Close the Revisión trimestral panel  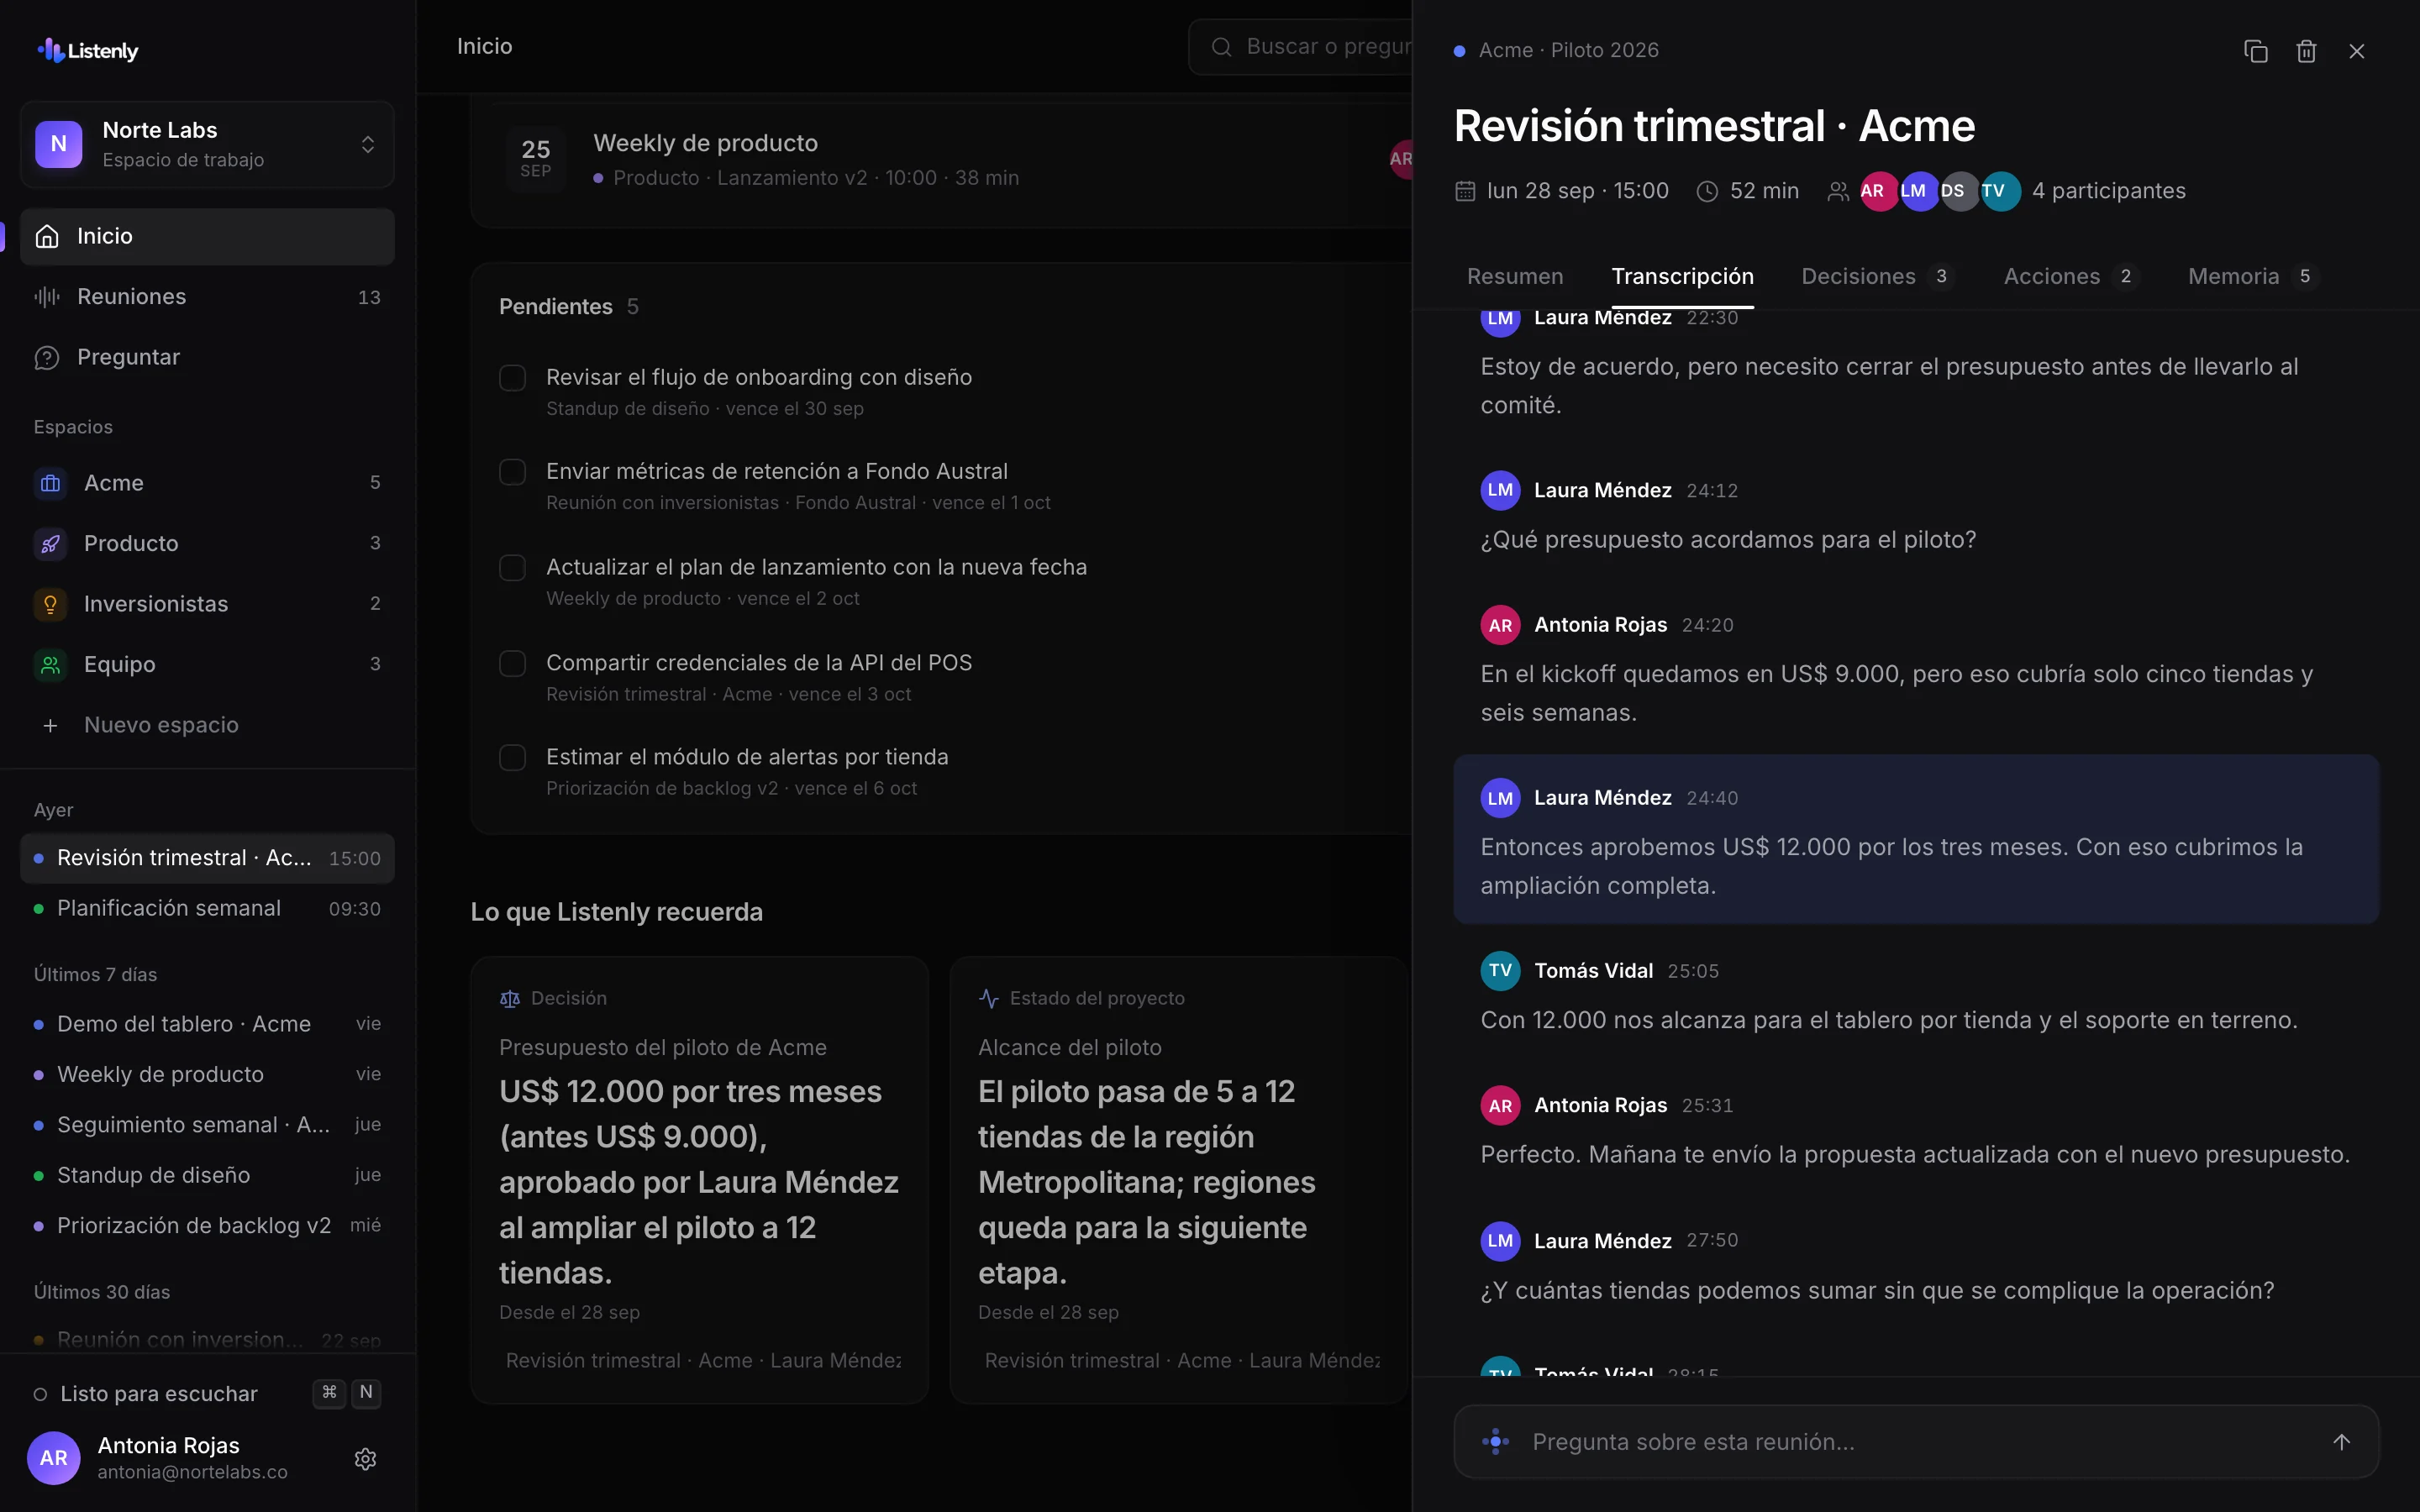(2357, 51)
